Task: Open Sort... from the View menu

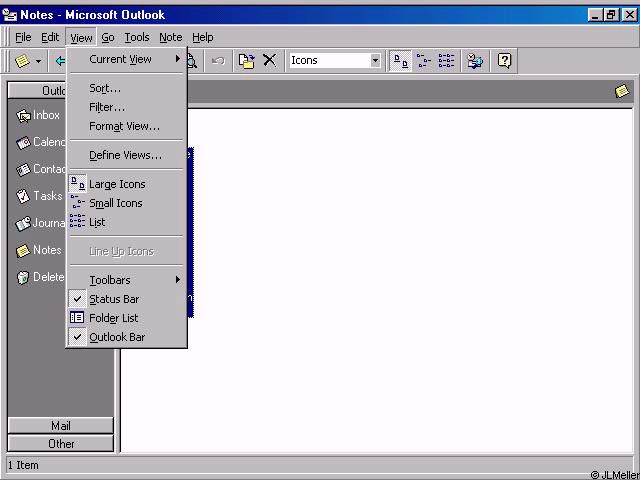Action: coord(127,88)
